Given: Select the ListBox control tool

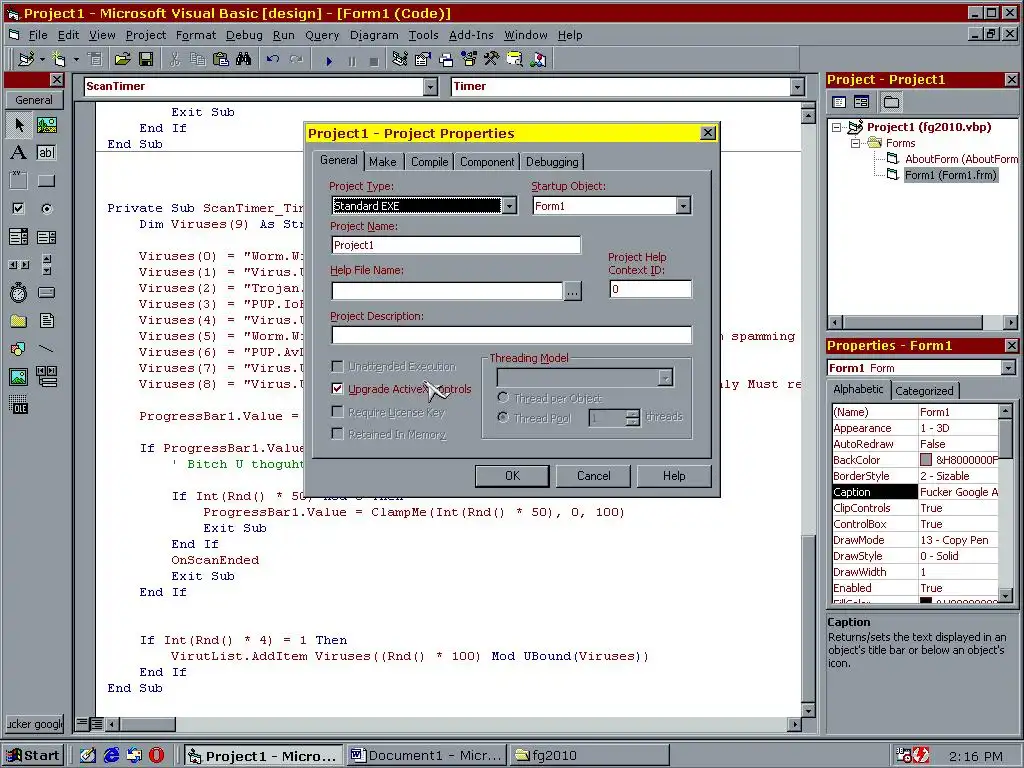Looking at the screenshot, I should (x=46, y=237).
